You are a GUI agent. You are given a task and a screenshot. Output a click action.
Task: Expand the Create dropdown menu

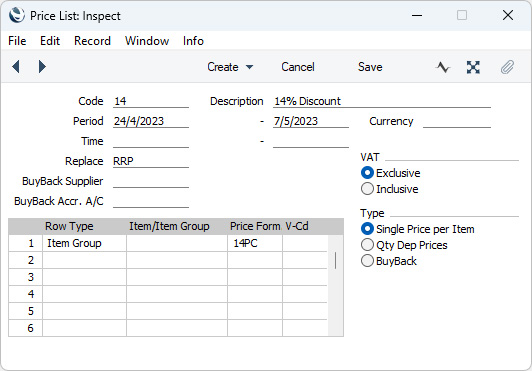coord(230,67)
